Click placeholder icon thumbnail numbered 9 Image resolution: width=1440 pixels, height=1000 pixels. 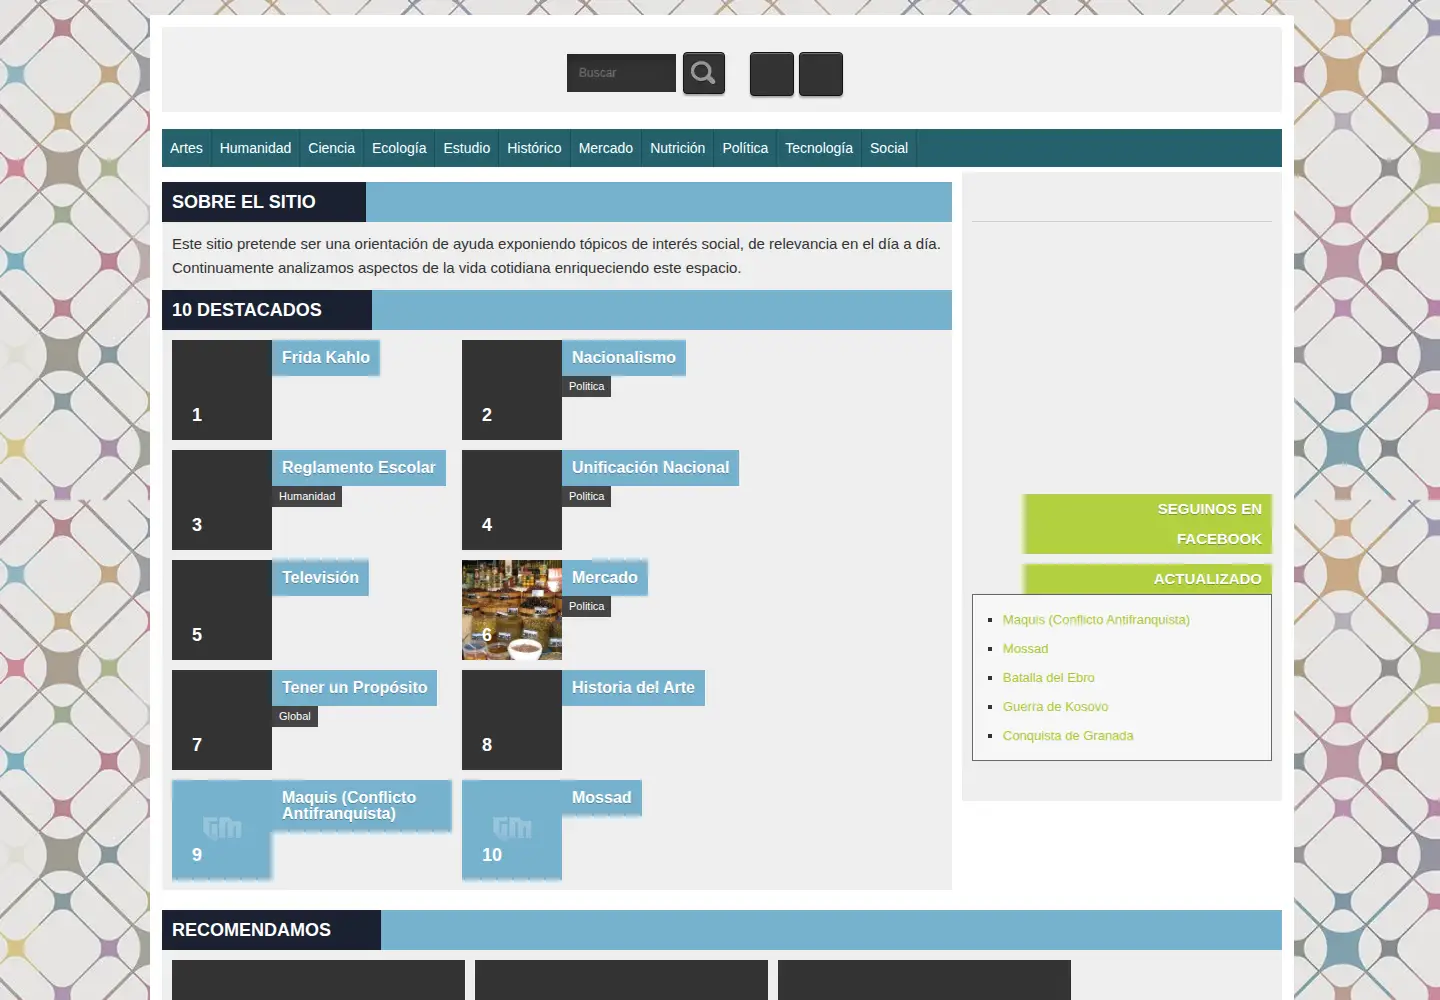click(x=222, y=830)
